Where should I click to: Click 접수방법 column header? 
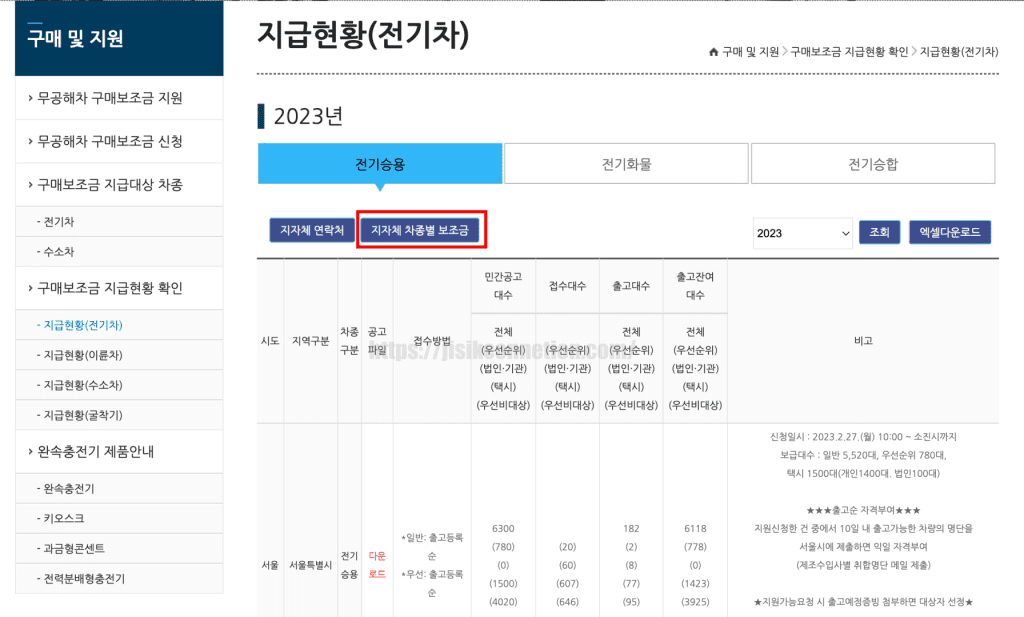pyautogui.click(x=432, y=341)
